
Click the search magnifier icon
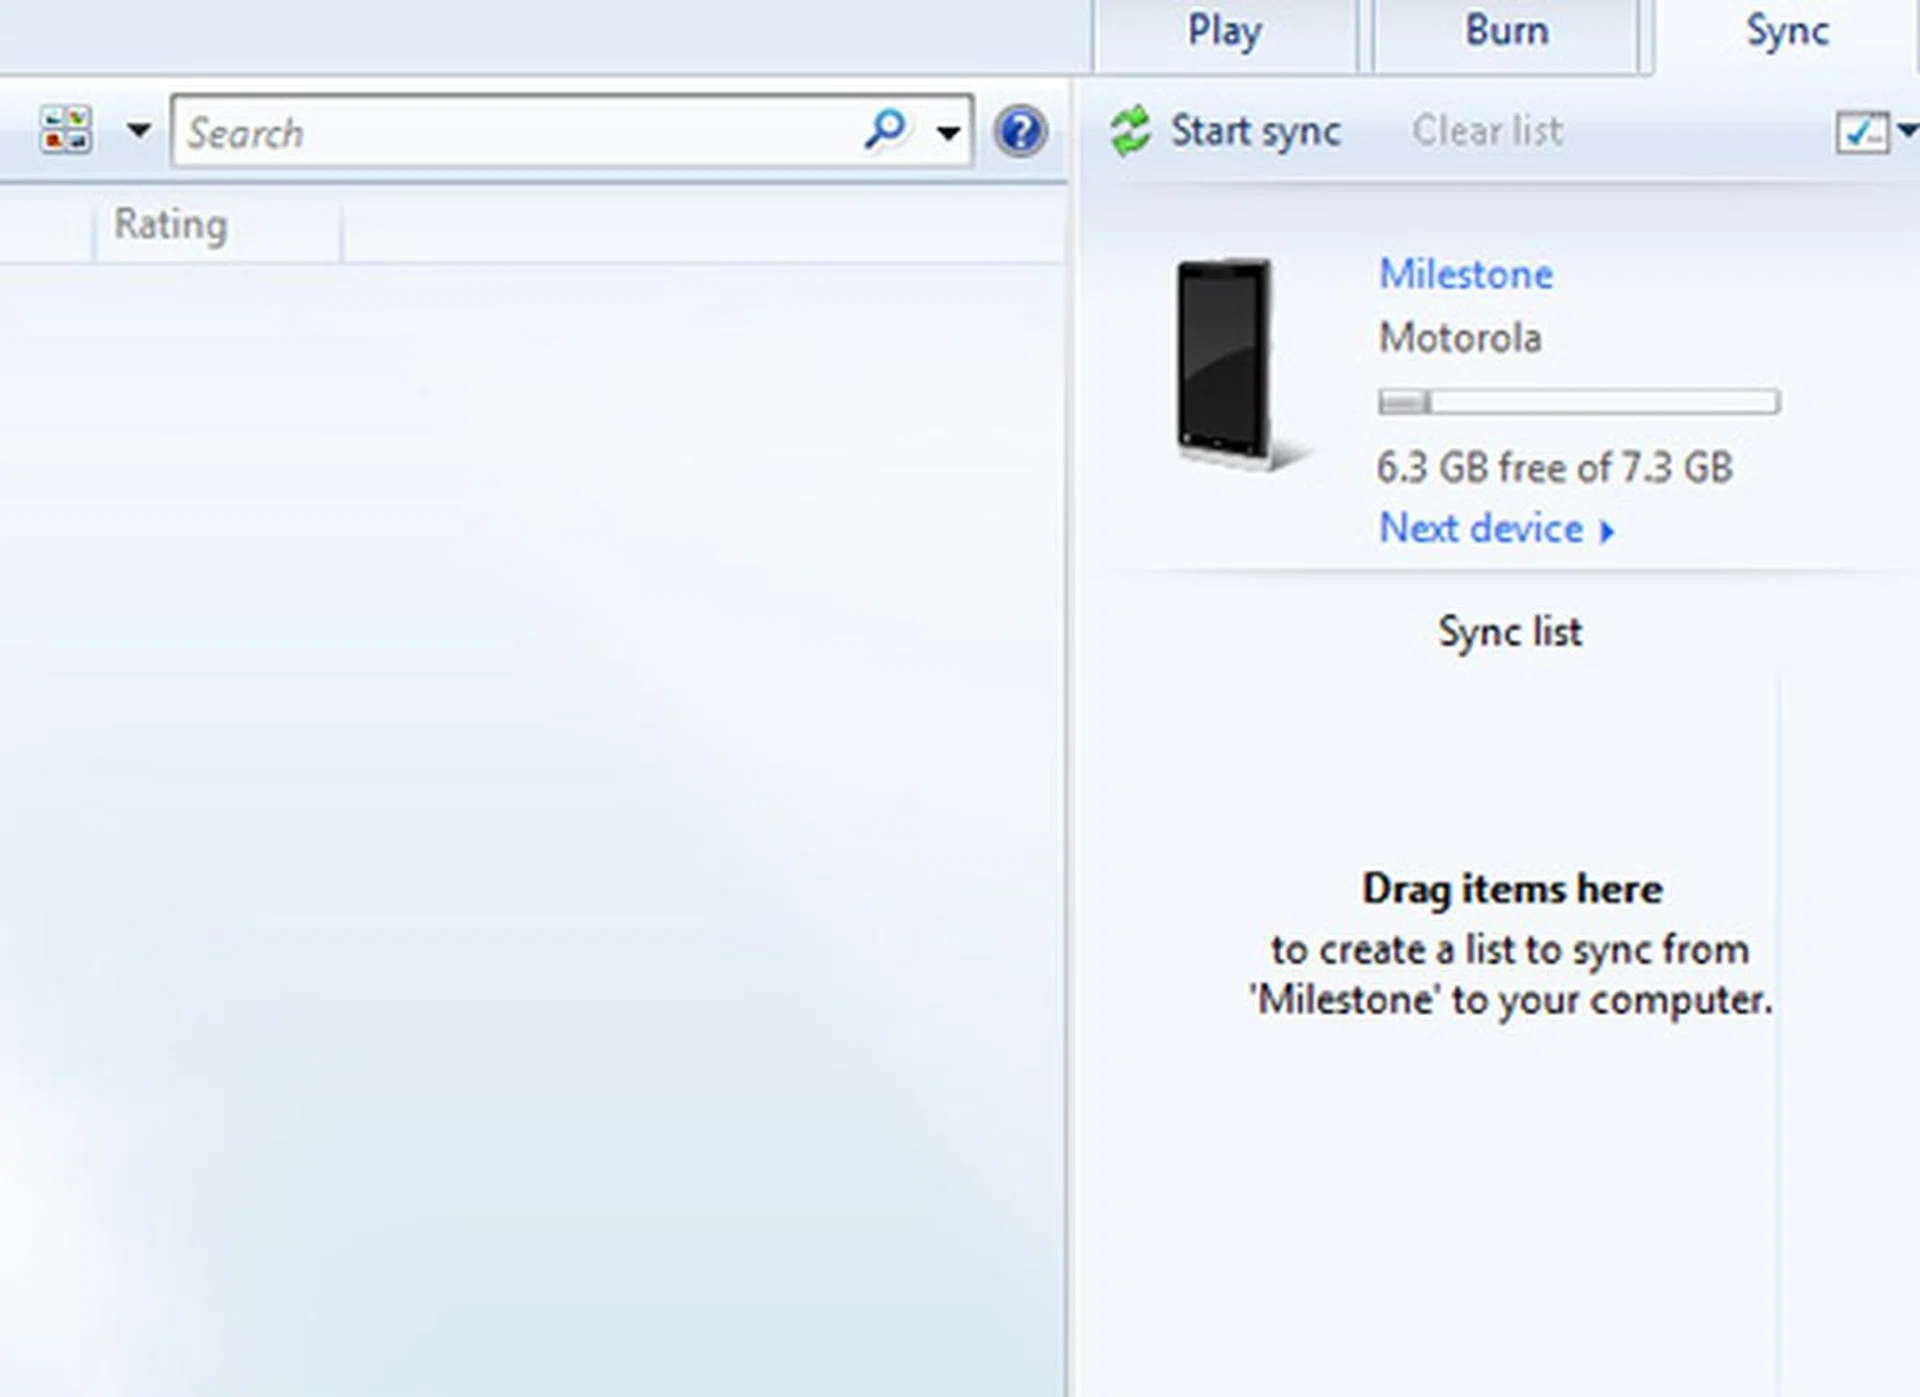tap(885, 130)
